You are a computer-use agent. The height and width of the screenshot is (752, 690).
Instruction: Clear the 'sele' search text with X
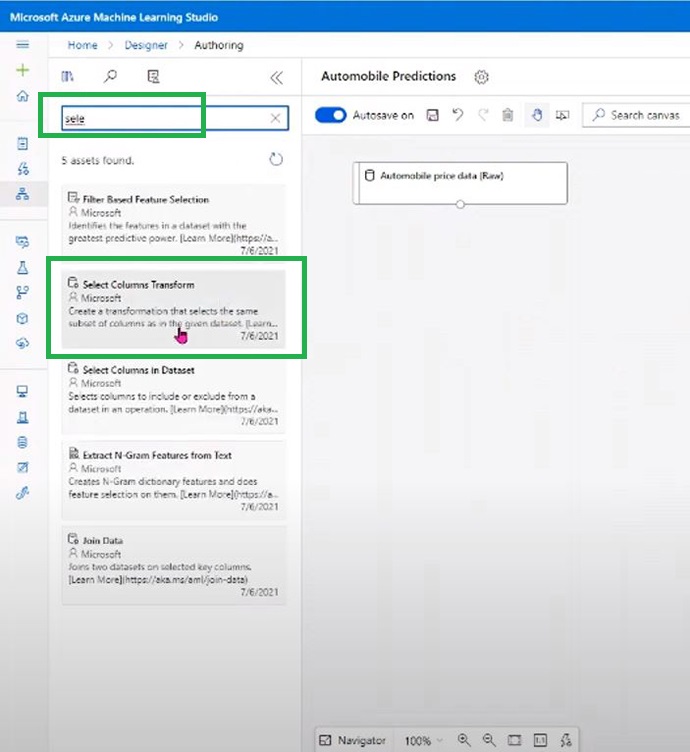(x=275, y=118)
